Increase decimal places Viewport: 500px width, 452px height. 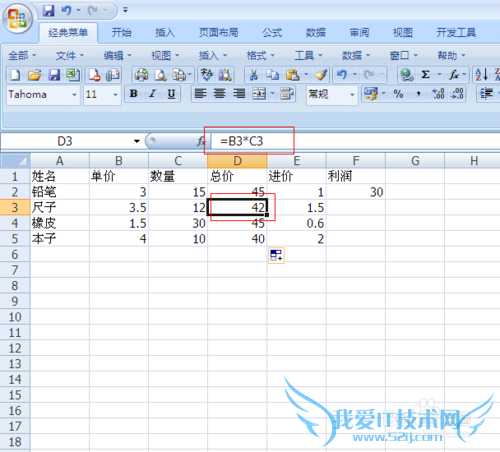point(438,94)
